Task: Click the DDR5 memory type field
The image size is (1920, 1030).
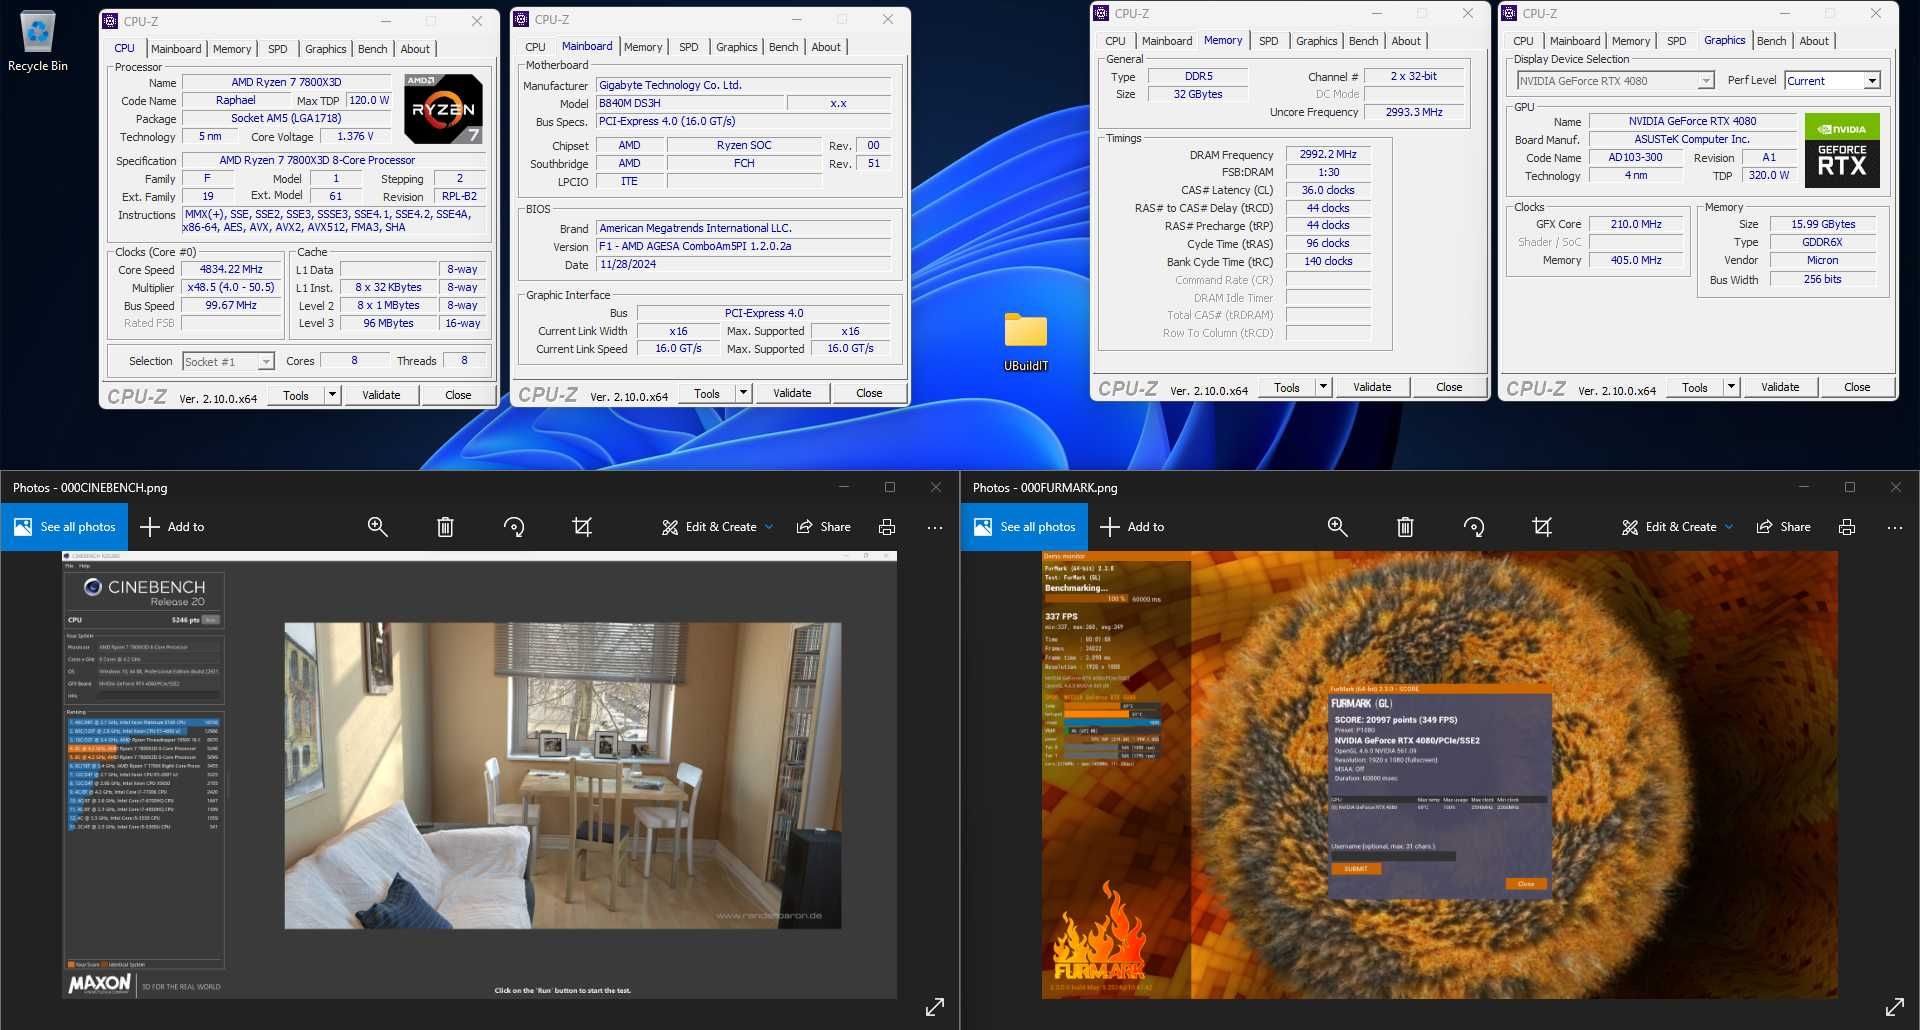Action: pyautogui.click(x=1198, y=76)
